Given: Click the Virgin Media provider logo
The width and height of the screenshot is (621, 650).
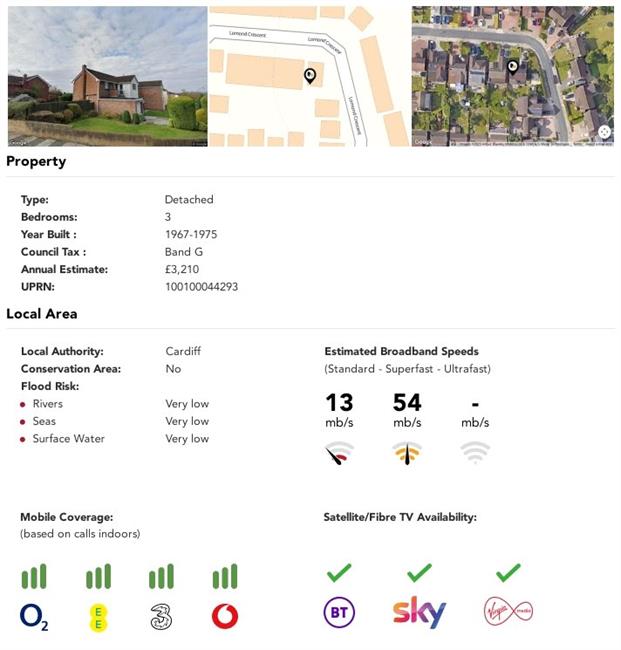Looking at the screenshot, I should click(508, 611).
